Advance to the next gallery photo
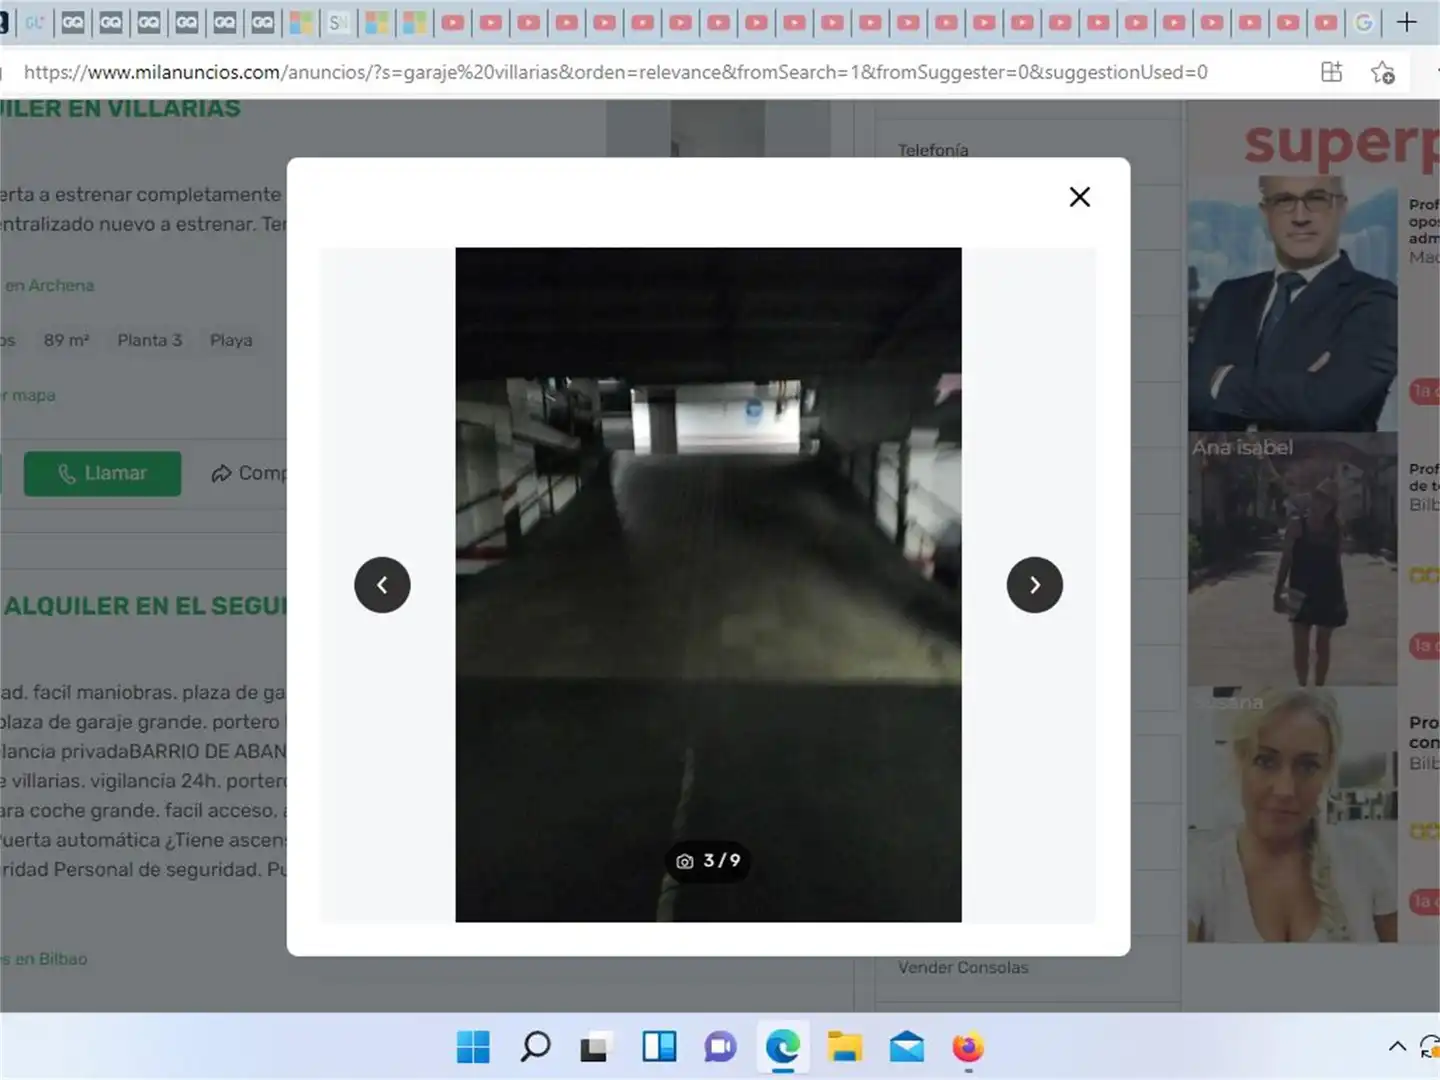This screenshot has height=1080, width=1440. (1035, 585)
